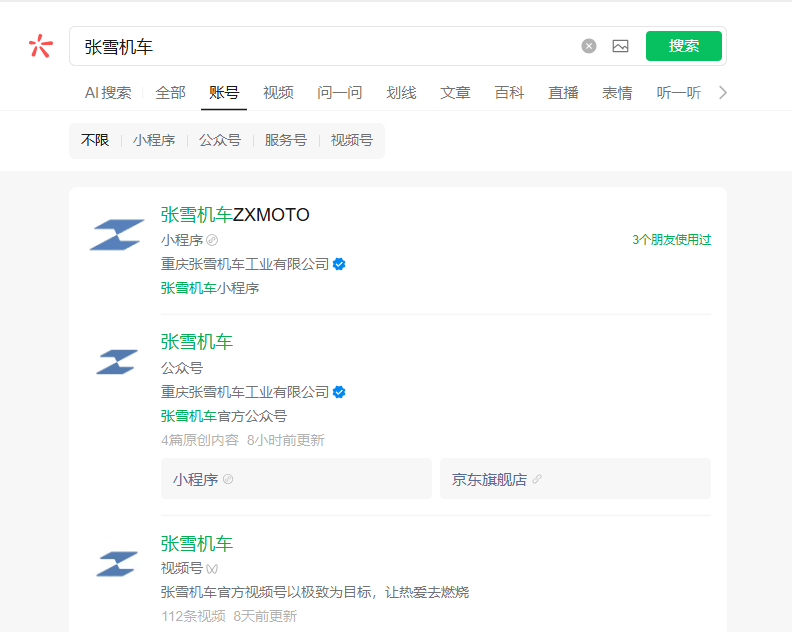Open the 公众号 张雪机车 avatar
Viewport: 792px width, 632px height.
click(117, 362)
